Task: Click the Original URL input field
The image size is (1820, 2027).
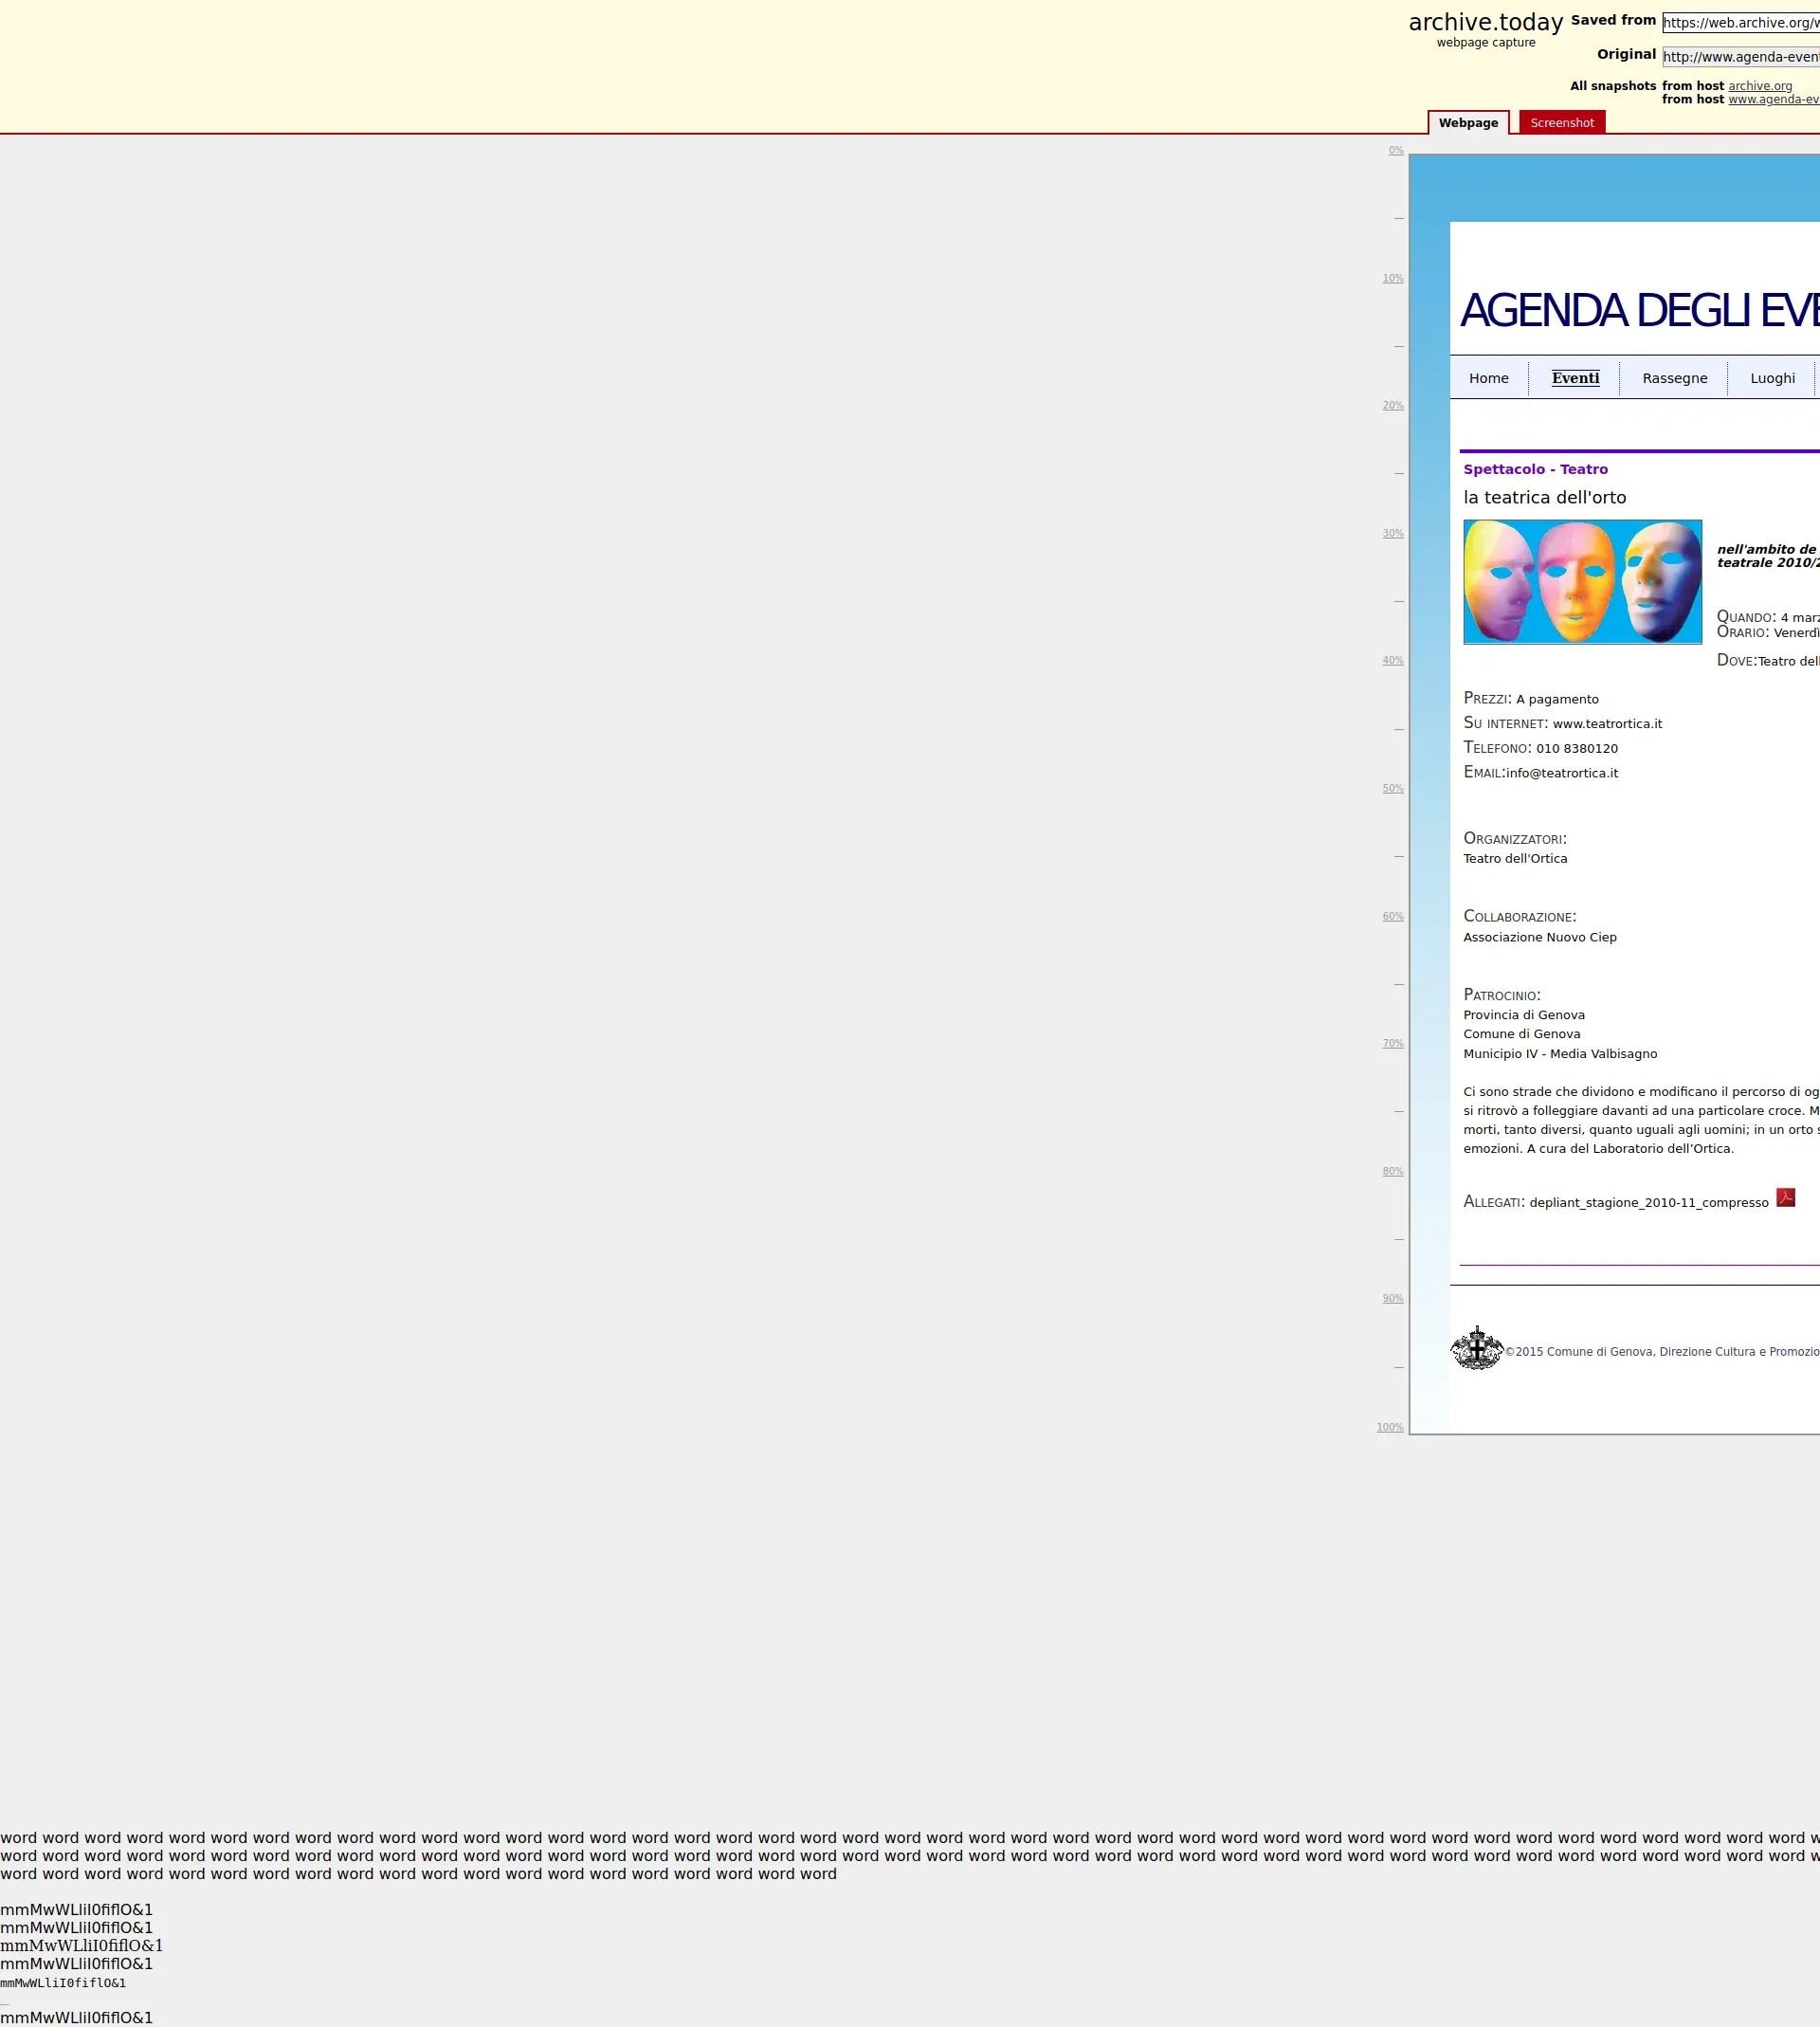Action: 1741,57
